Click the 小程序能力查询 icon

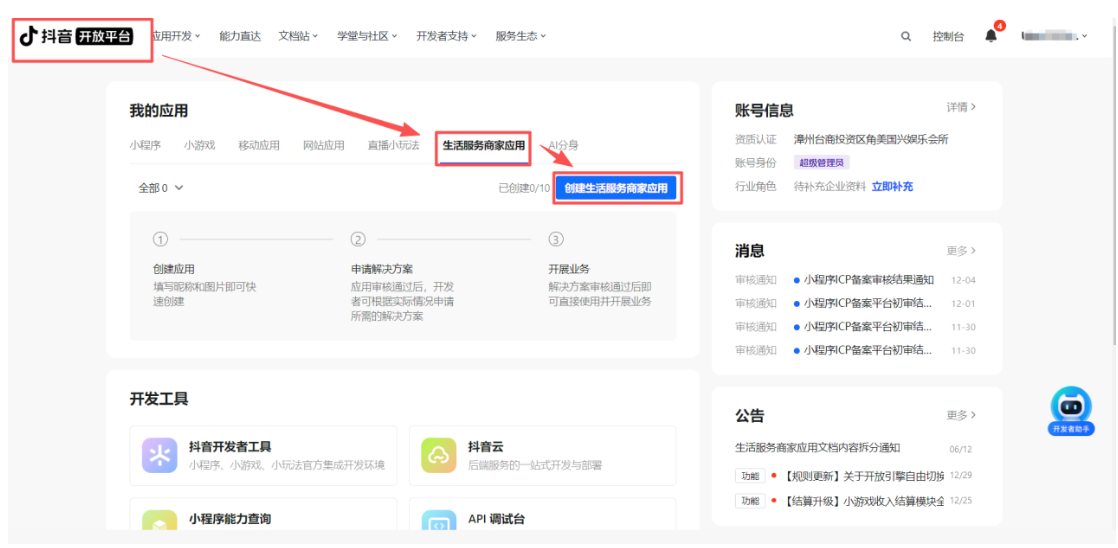tap(160, 521)
